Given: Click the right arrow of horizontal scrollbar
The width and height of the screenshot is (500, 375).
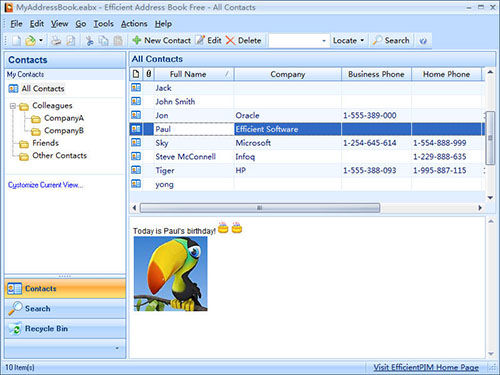Looking at the screenshot, I should click(x=480, y=208).
